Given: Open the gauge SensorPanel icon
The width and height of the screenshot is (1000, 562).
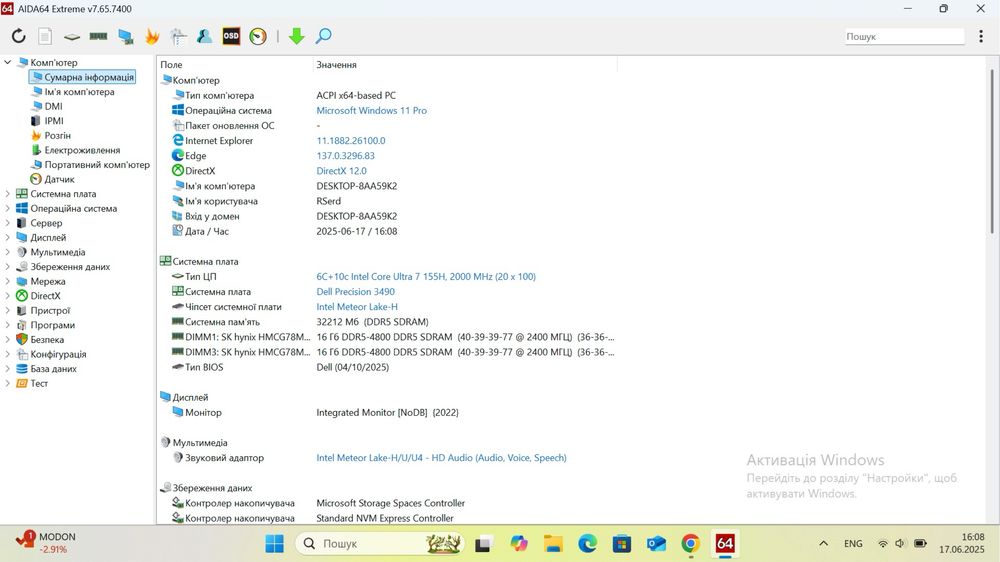Looking at the screenshot, I should (258, 36).
